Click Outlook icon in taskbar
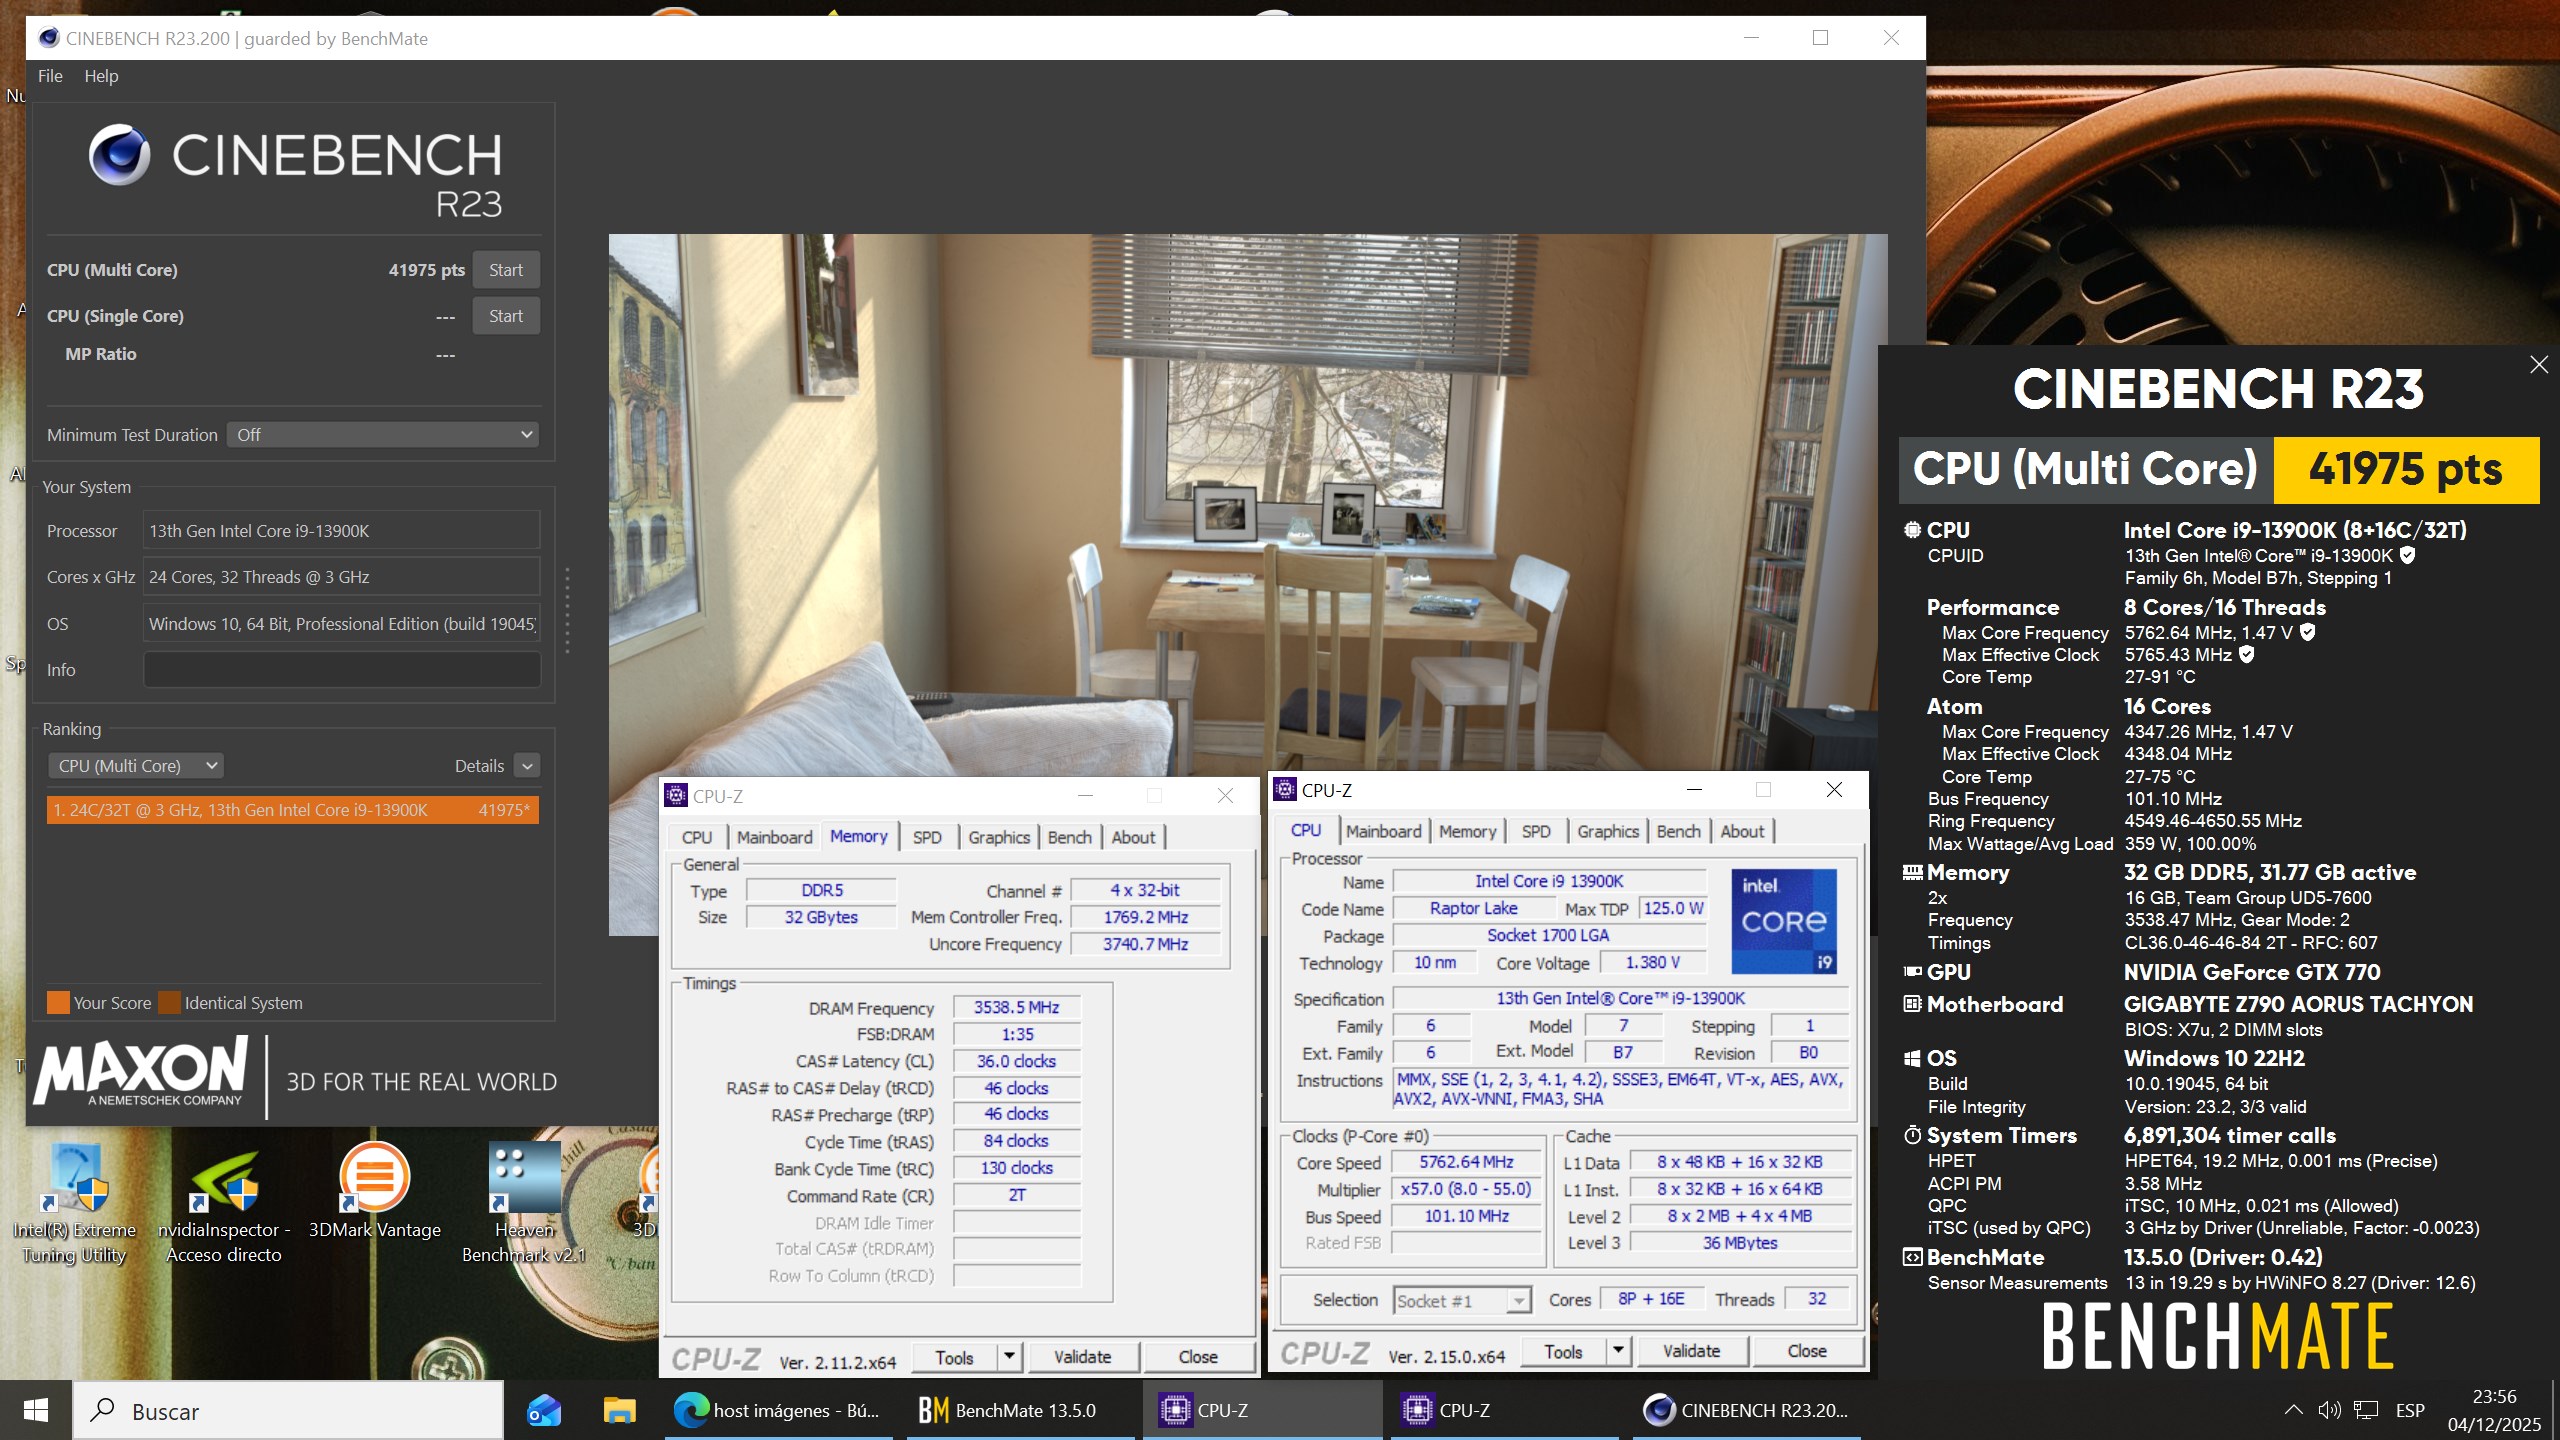The height and width of the screenshot is (1440, 2560). (544, 1410)
